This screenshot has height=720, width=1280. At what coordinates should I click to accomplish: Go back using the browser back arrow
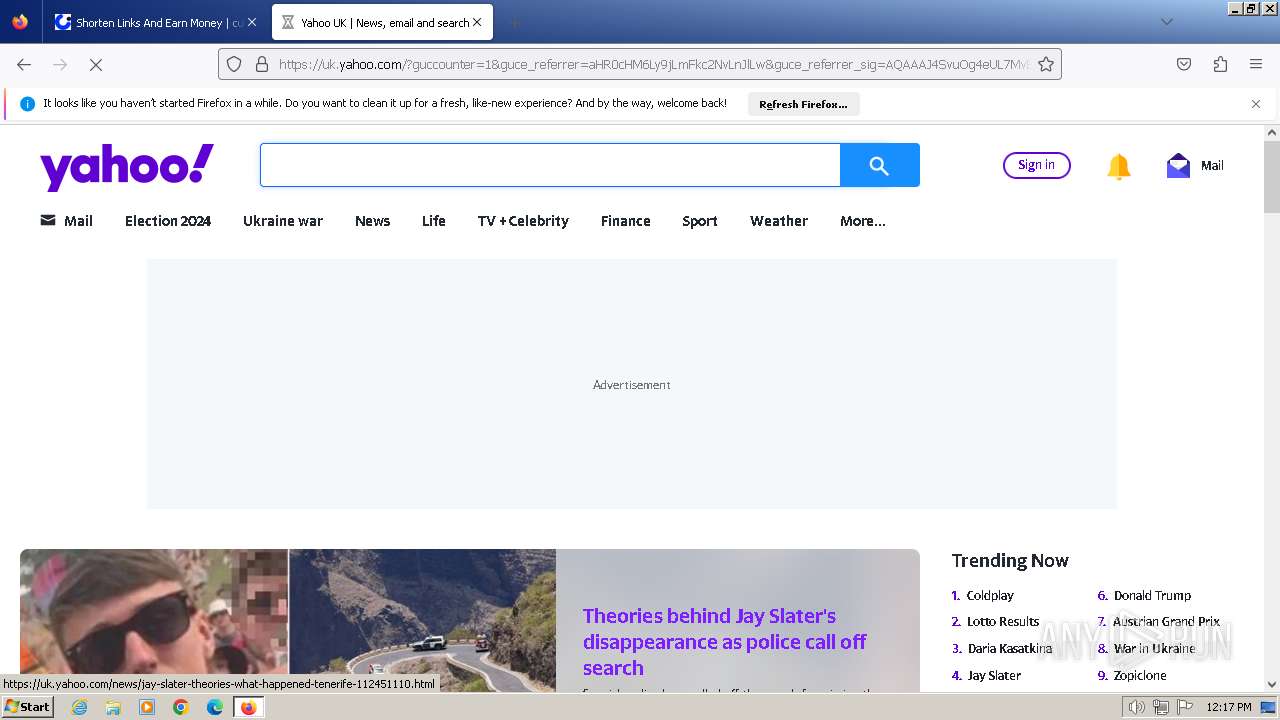click(24, 64)
